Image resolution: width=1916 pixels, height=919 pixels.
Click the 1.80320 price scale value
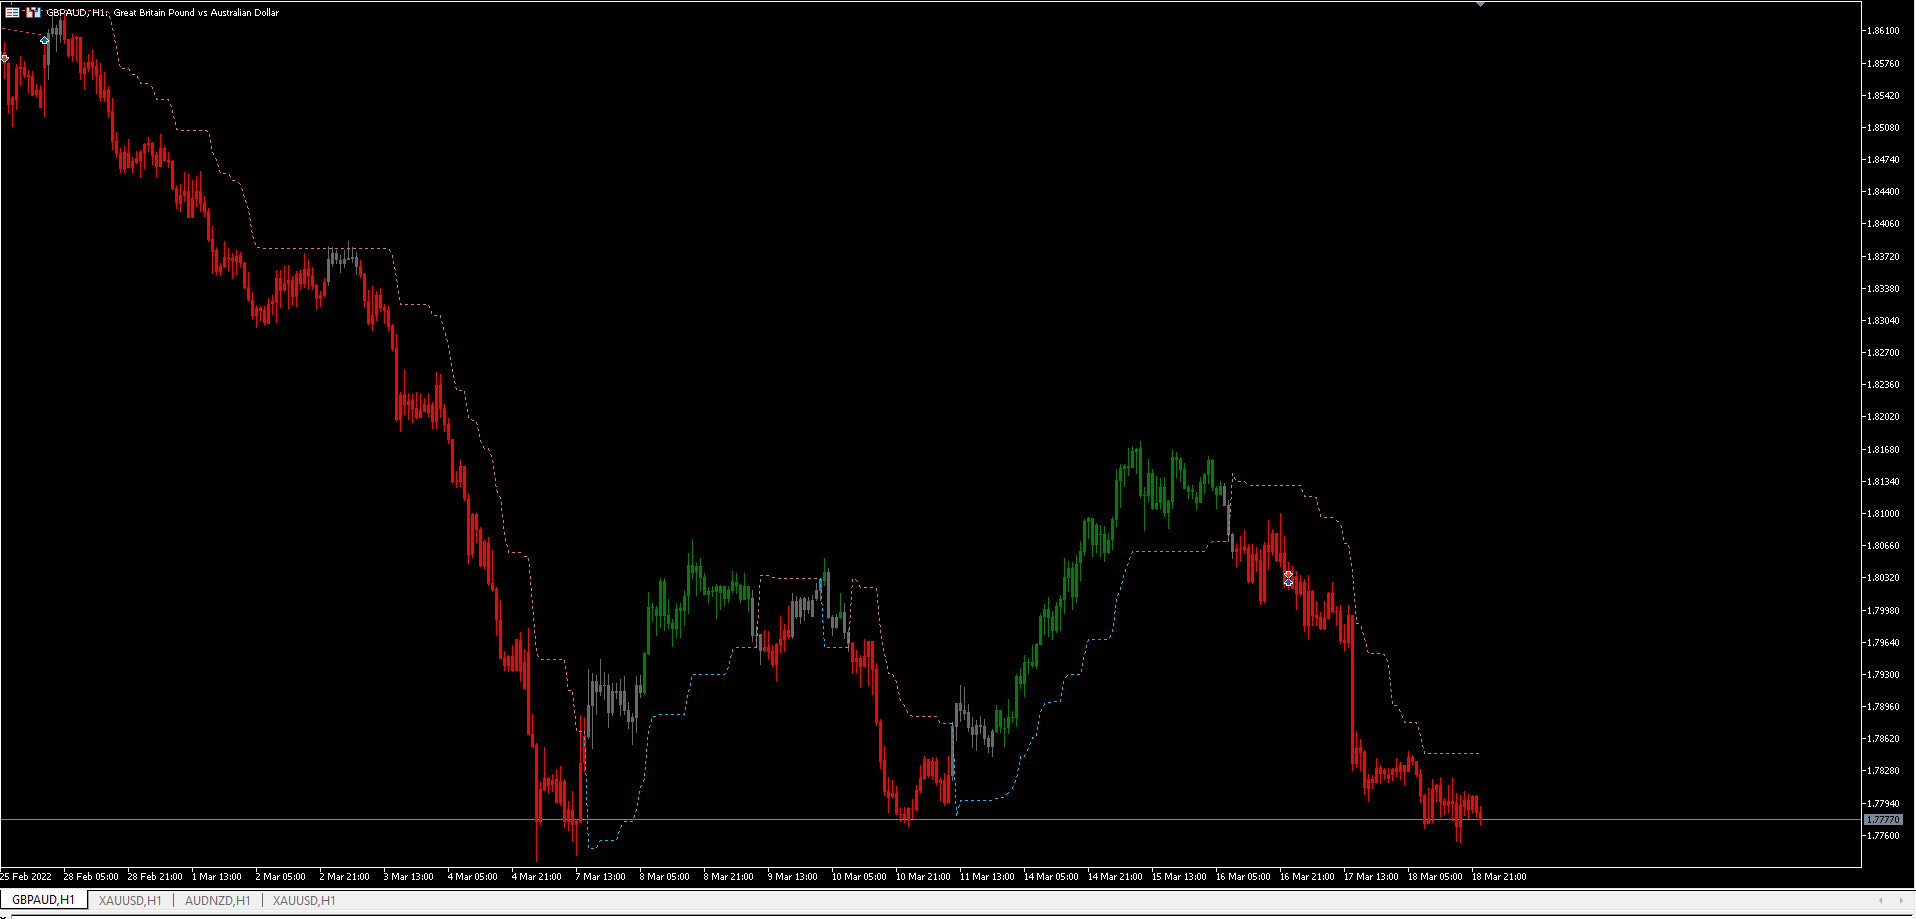(x=1882, y=577)
